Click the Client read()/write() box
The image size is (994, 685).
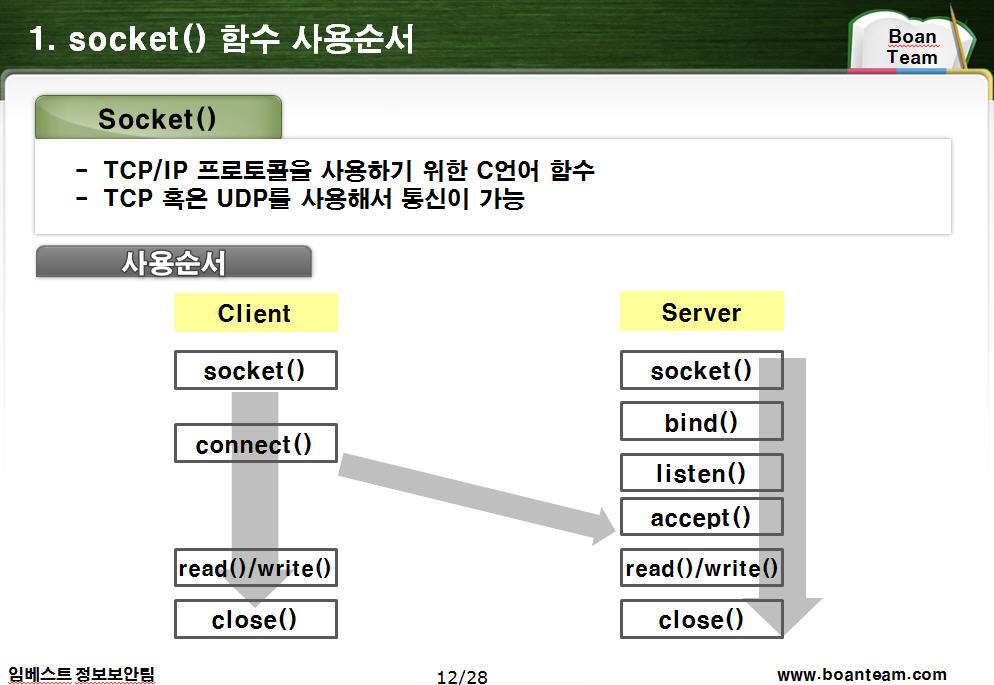pyautogui.click(x=255, y=568)
